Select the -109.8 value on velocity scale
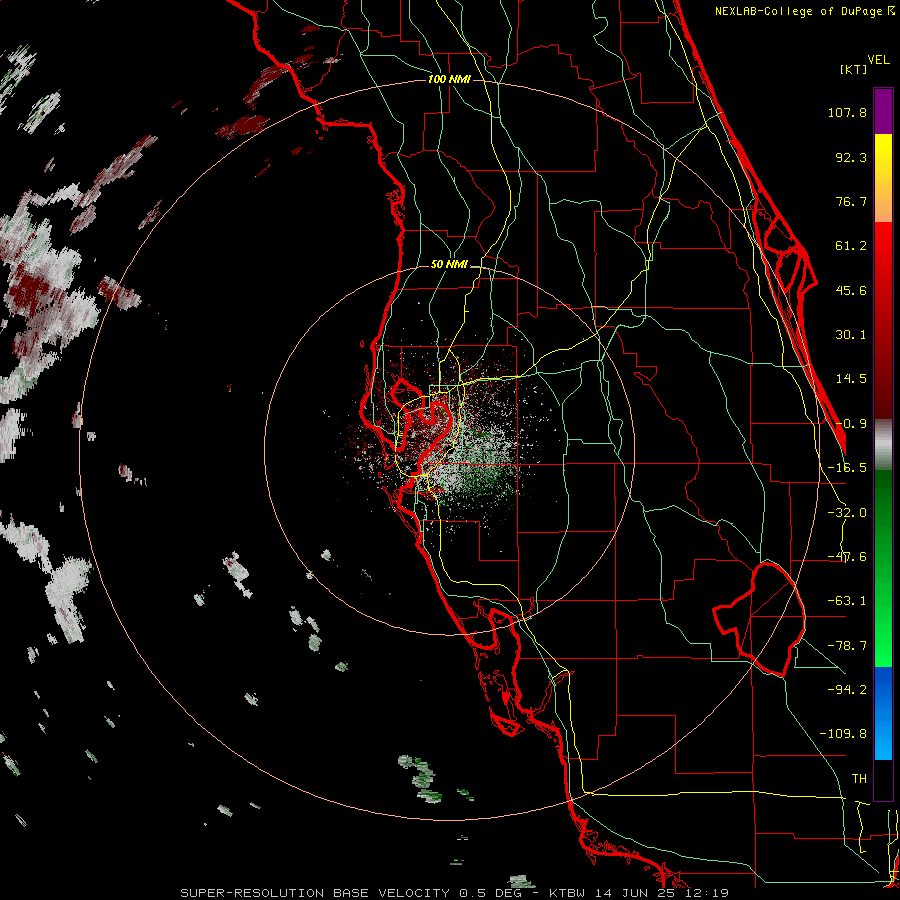This screenshot has width=900, height=900. (x=843, y=734)
